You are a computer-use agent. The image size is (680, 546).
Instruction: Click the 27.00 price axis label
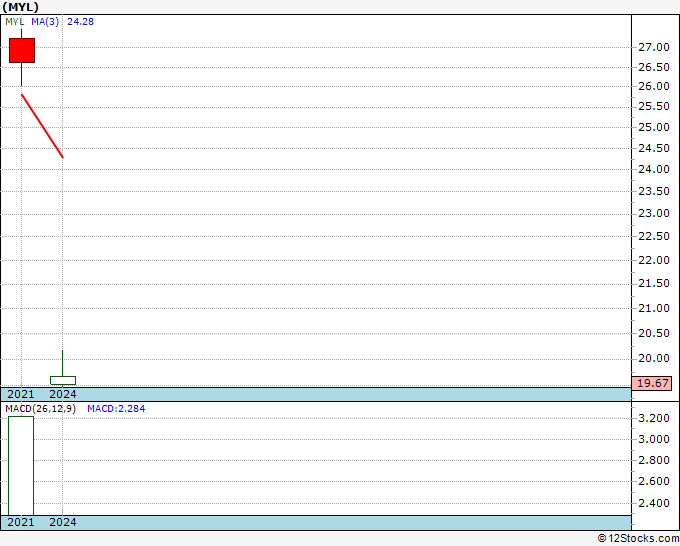[654, 47]
